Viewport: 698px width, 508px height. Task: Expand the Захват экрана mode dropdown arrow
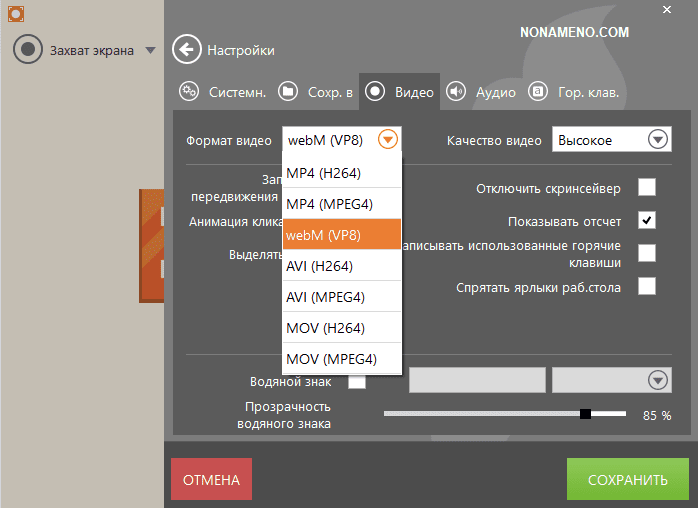pyautogui.click(x=150, y=50)
